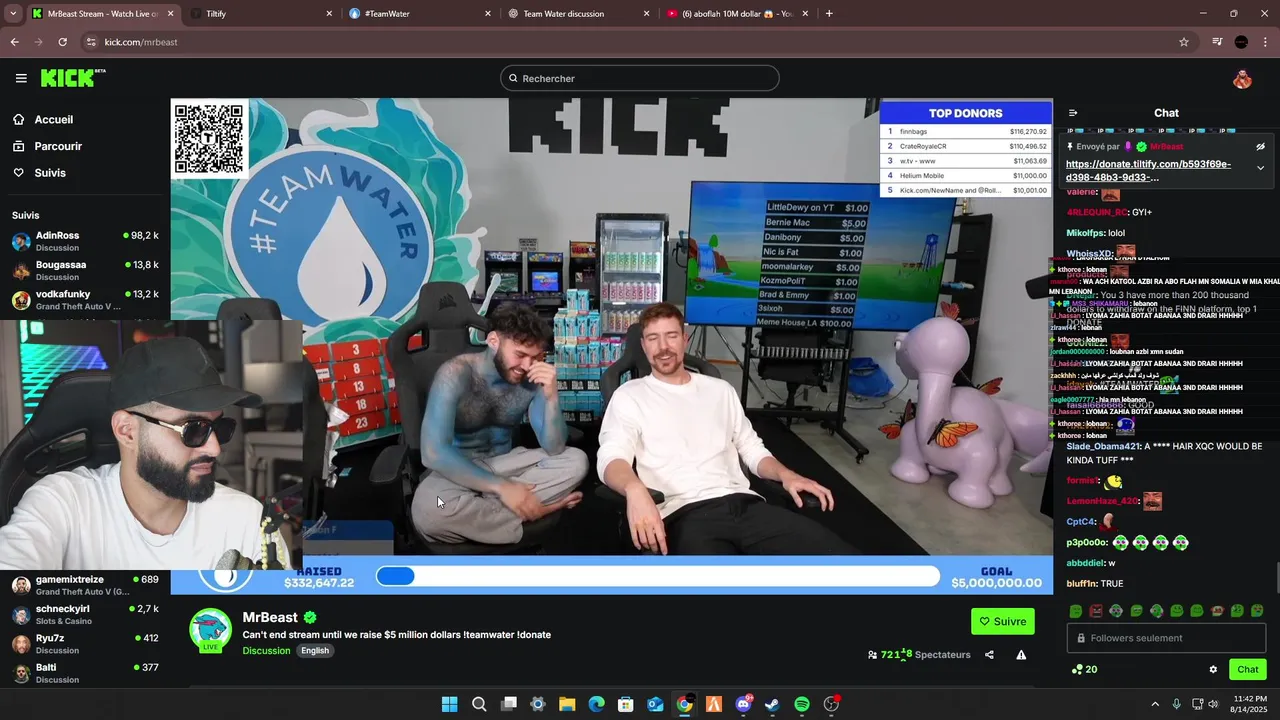Screen dimensions: 1280x720
Task: Switch to Team Water discussion tab
Action: pos(578,14)
